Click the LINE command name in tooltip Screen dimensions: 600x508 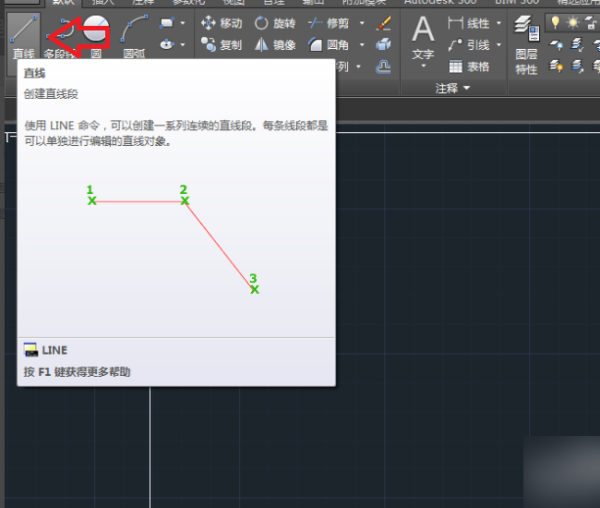tap(54, 350)
